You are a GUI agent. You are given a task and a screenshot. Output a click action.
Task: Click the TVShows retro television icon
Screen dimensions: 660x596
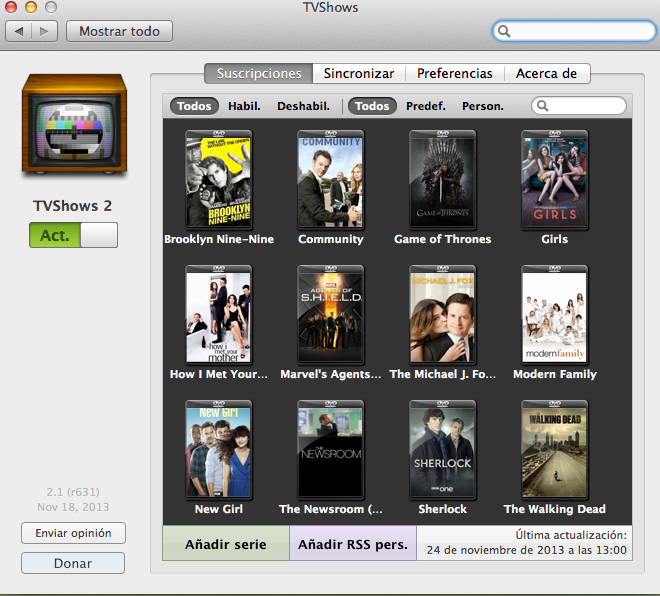tap(75, 124)
